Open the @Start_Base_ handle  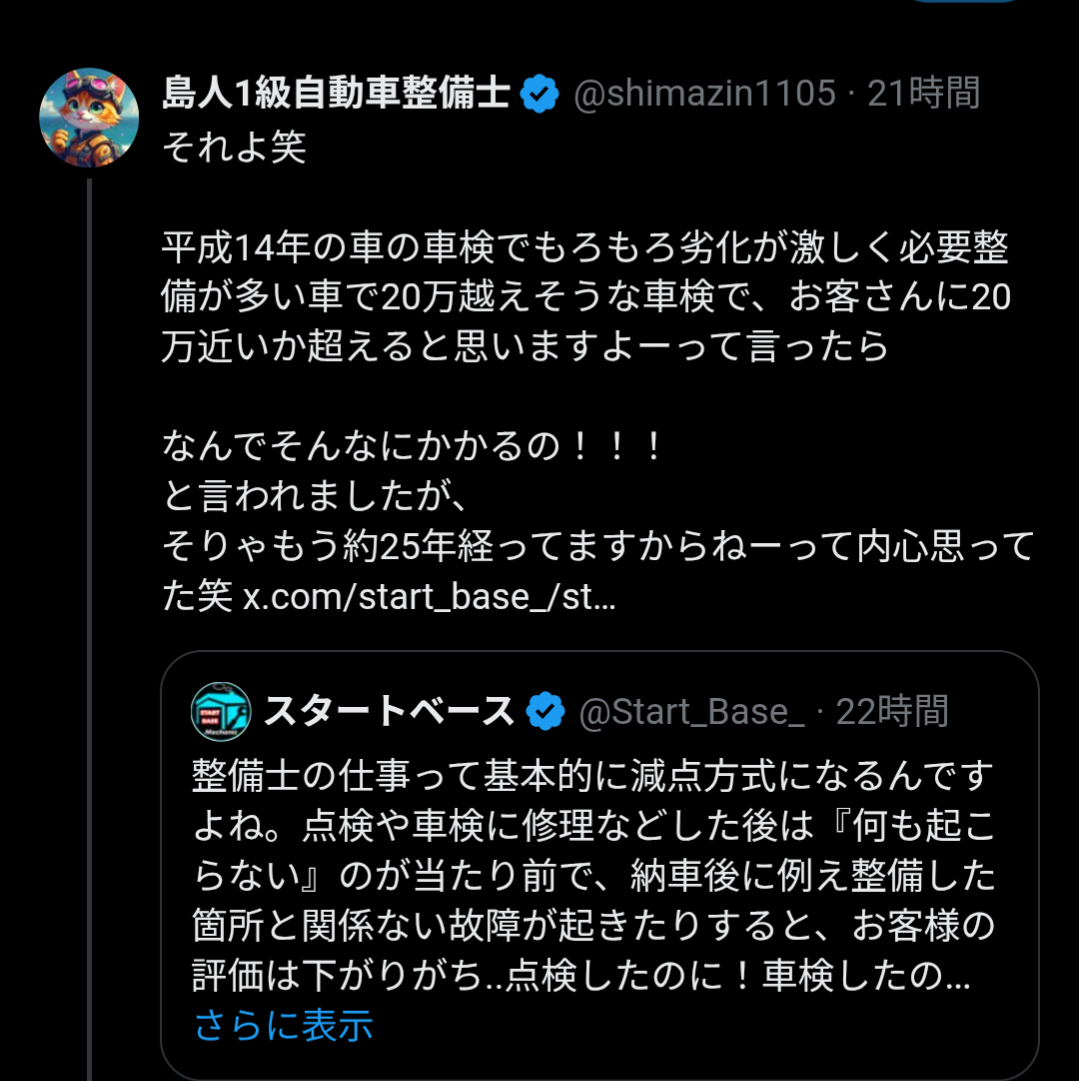pyautogui.click(x=692, y=712)
